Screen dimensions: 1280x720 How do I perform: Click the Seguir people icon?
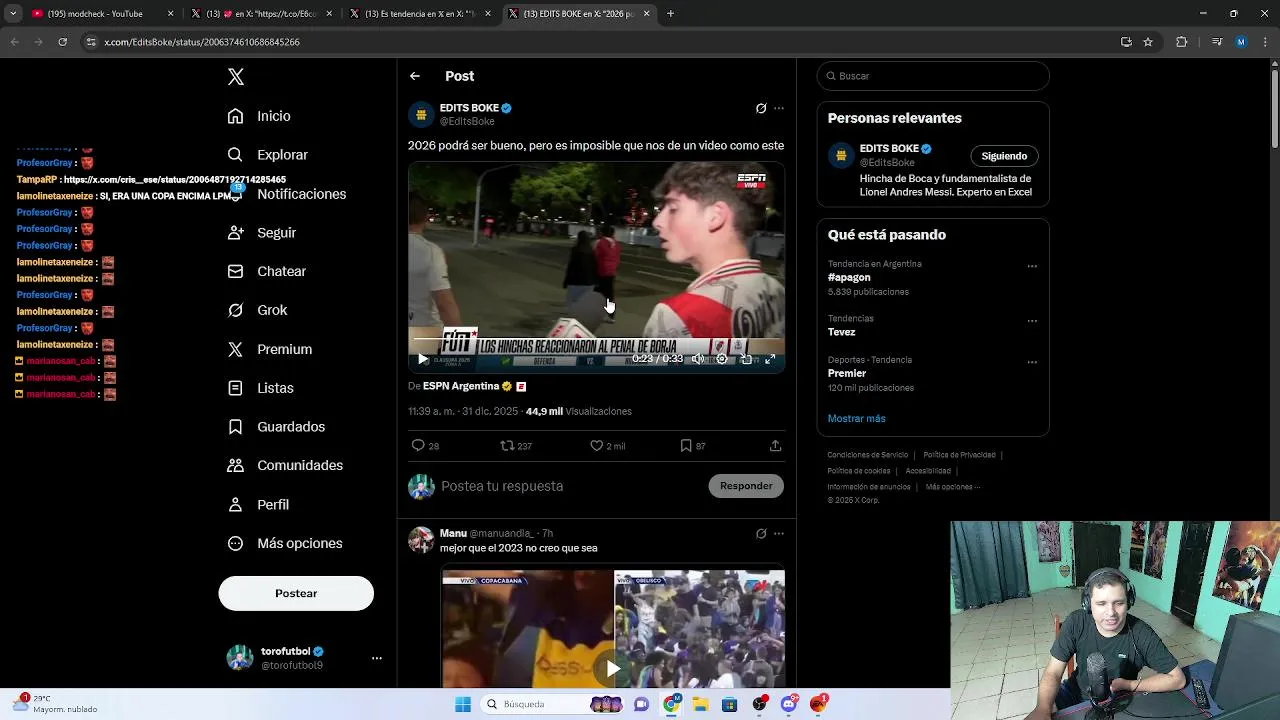click(x=235, y=233)
